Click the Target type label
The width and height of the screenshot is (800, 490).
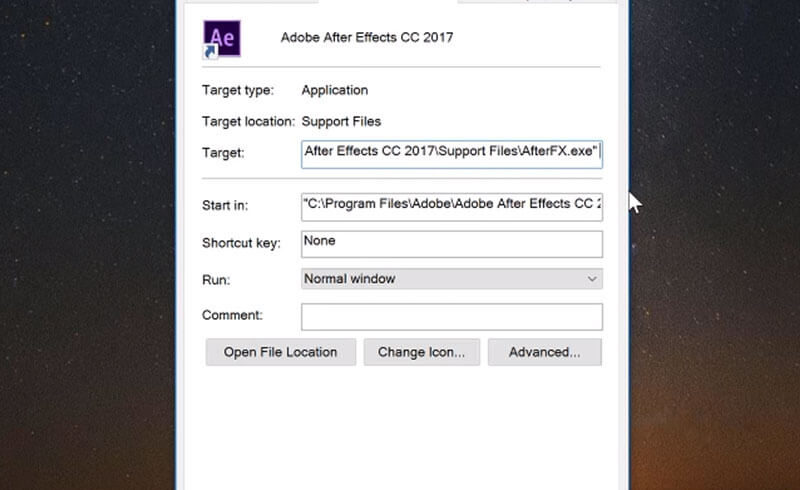tap(238, 90)
